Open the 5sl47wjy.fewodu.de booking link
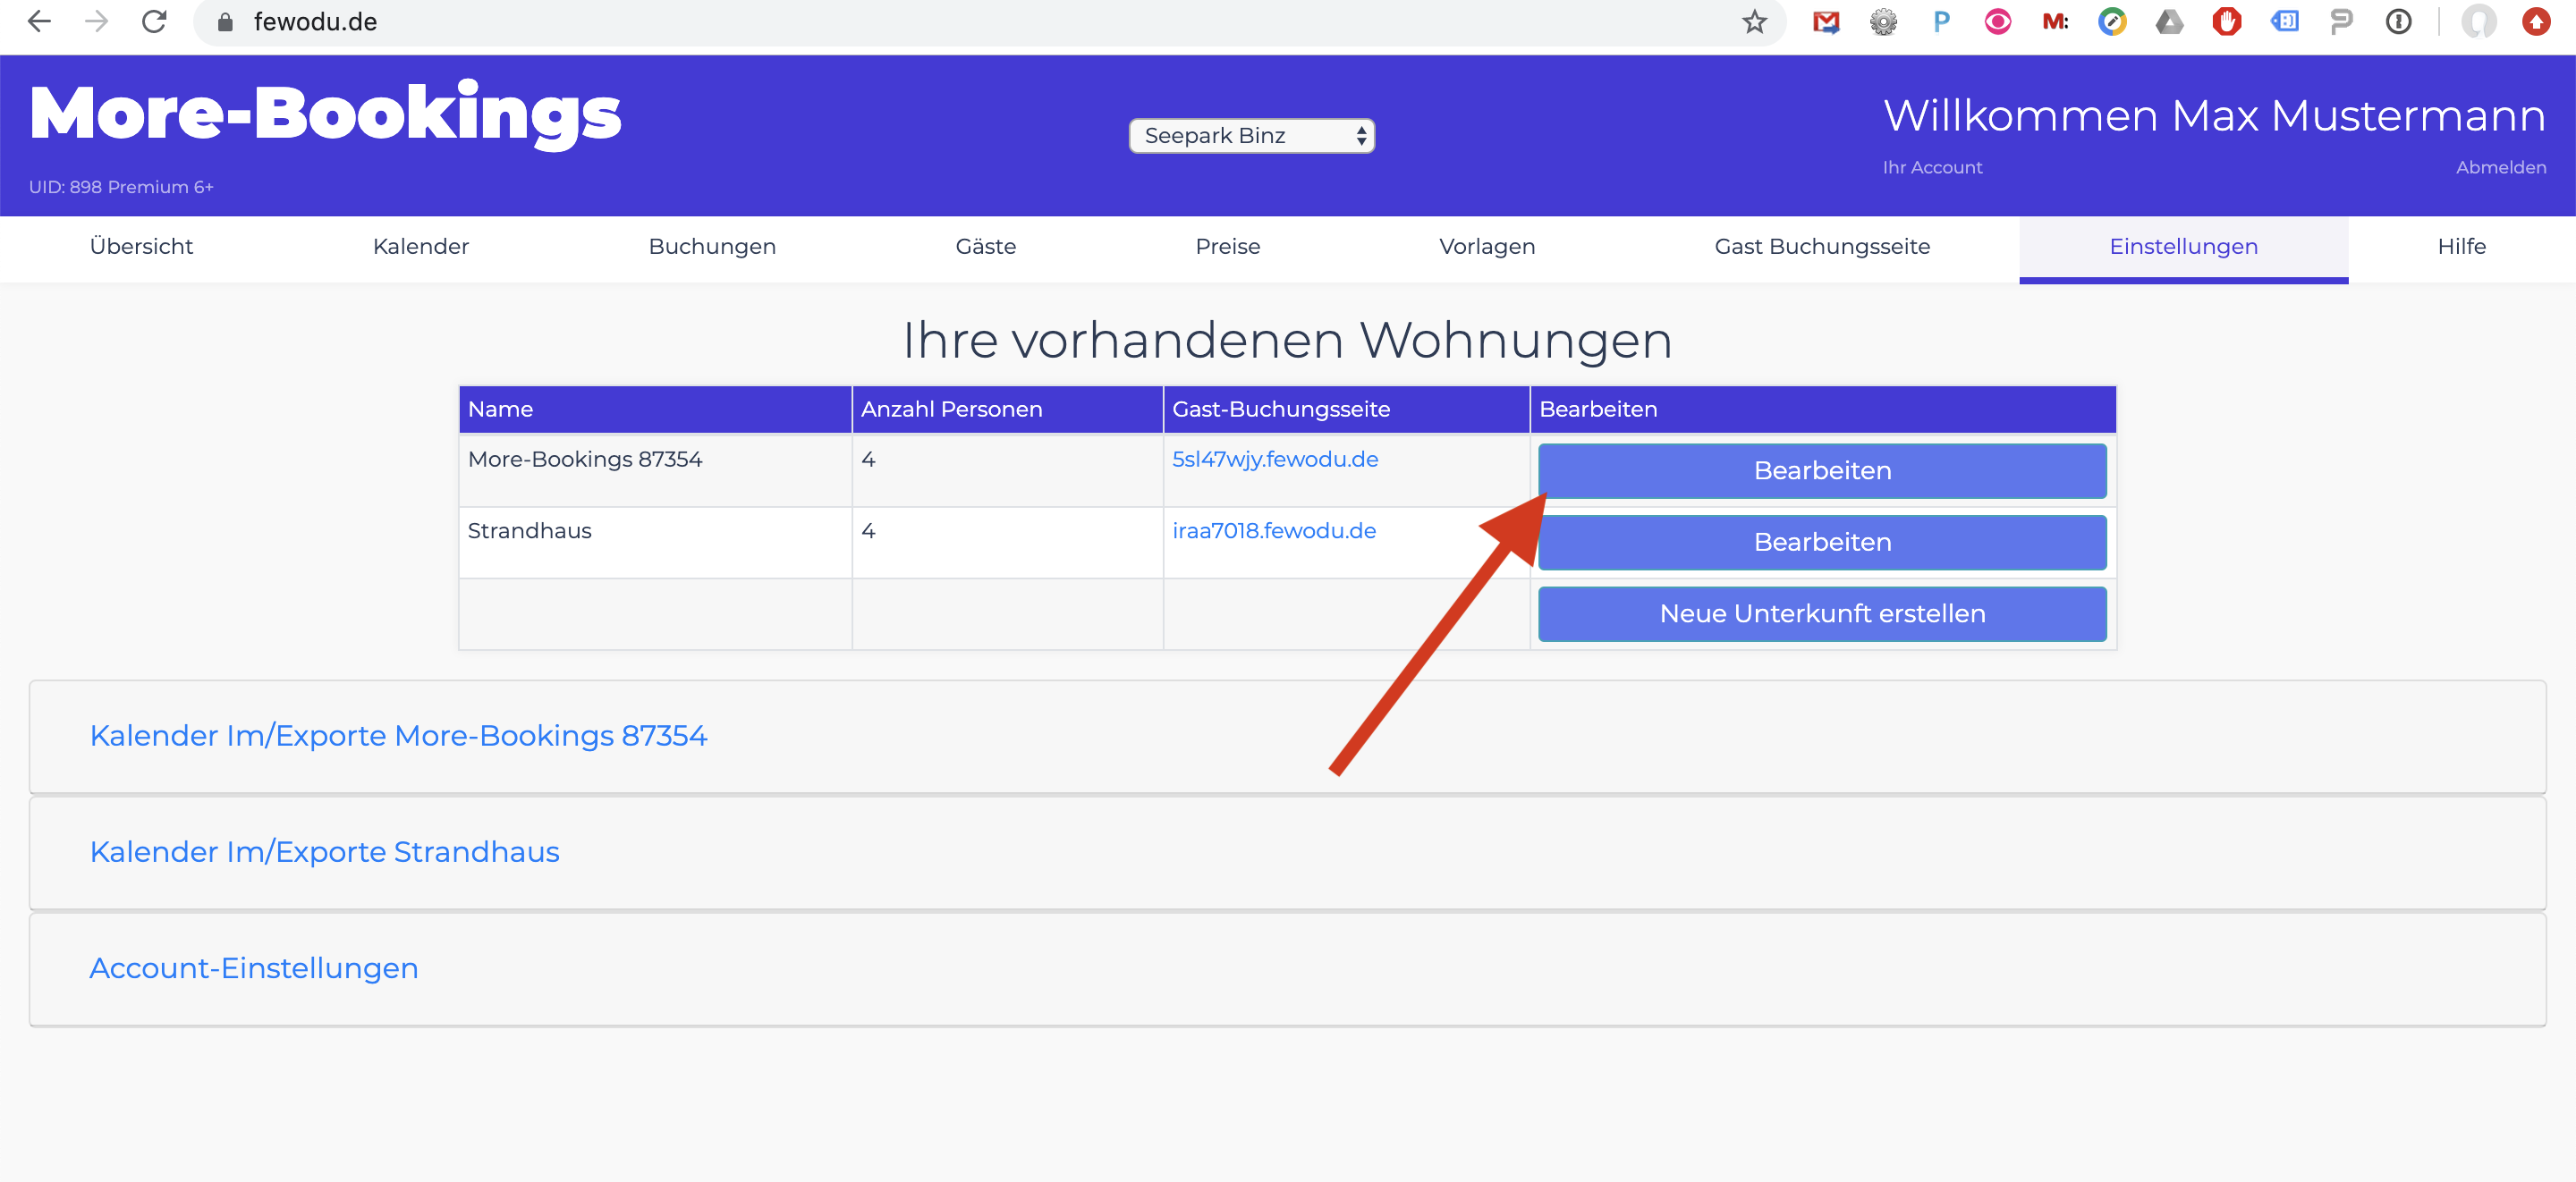2576x1182 pixels. (x=1275, y=459)
